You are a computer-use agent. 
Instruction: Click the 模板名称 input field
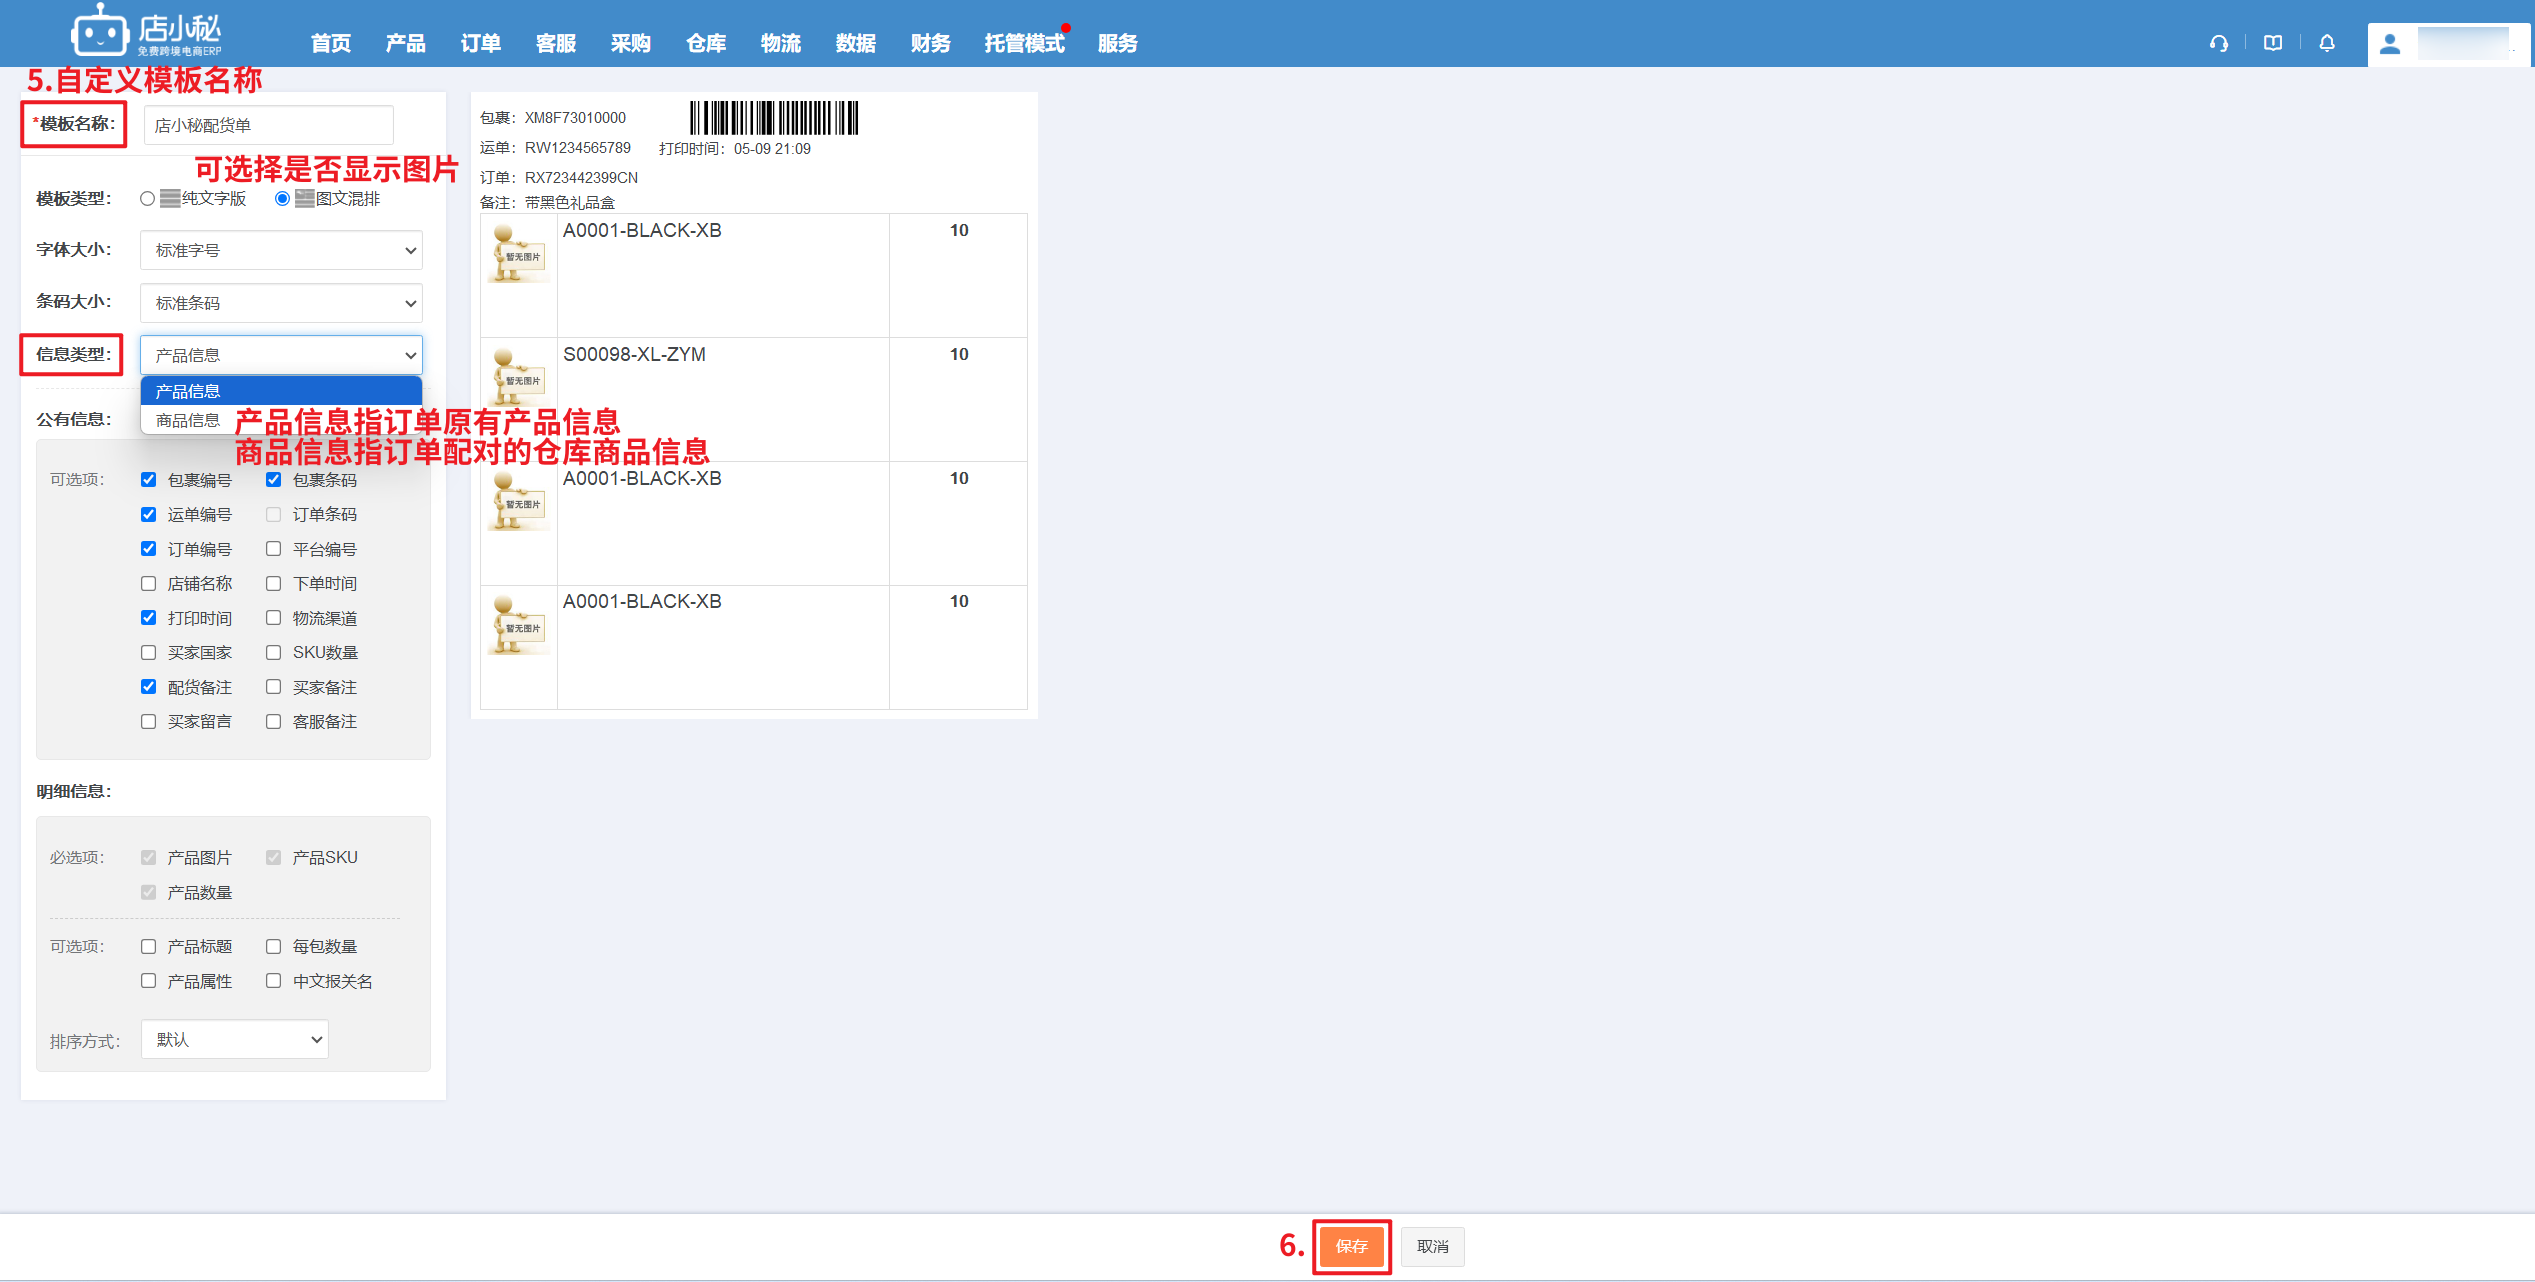click(268, 126)
